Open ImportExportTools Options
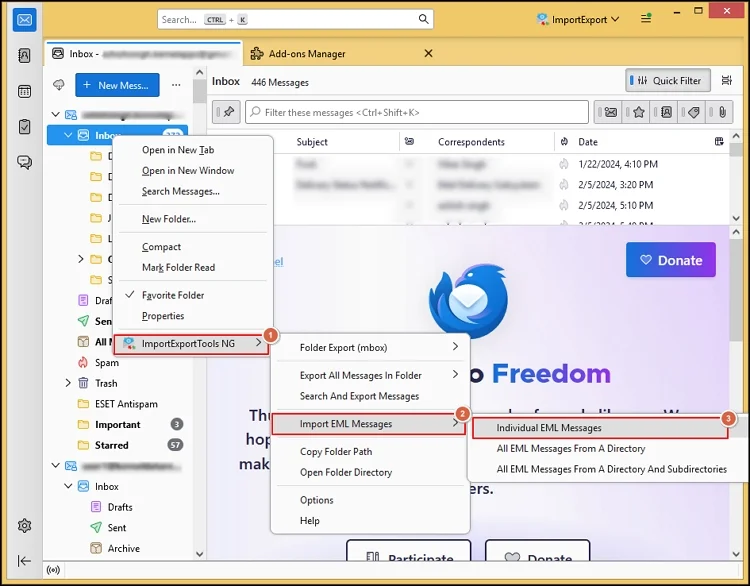This screenshot has width=750, height=586. tap(370, 500)
